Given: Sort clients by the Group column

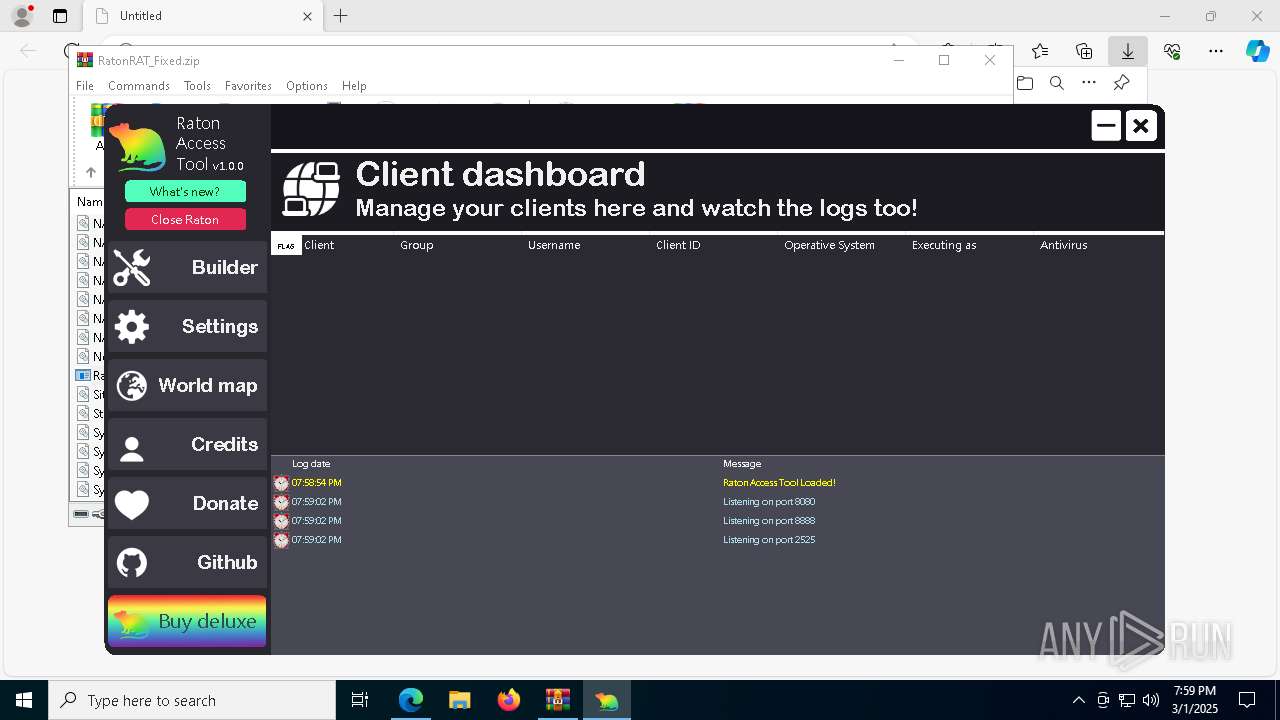Looking at the screenshot, I should pos(417,245).
